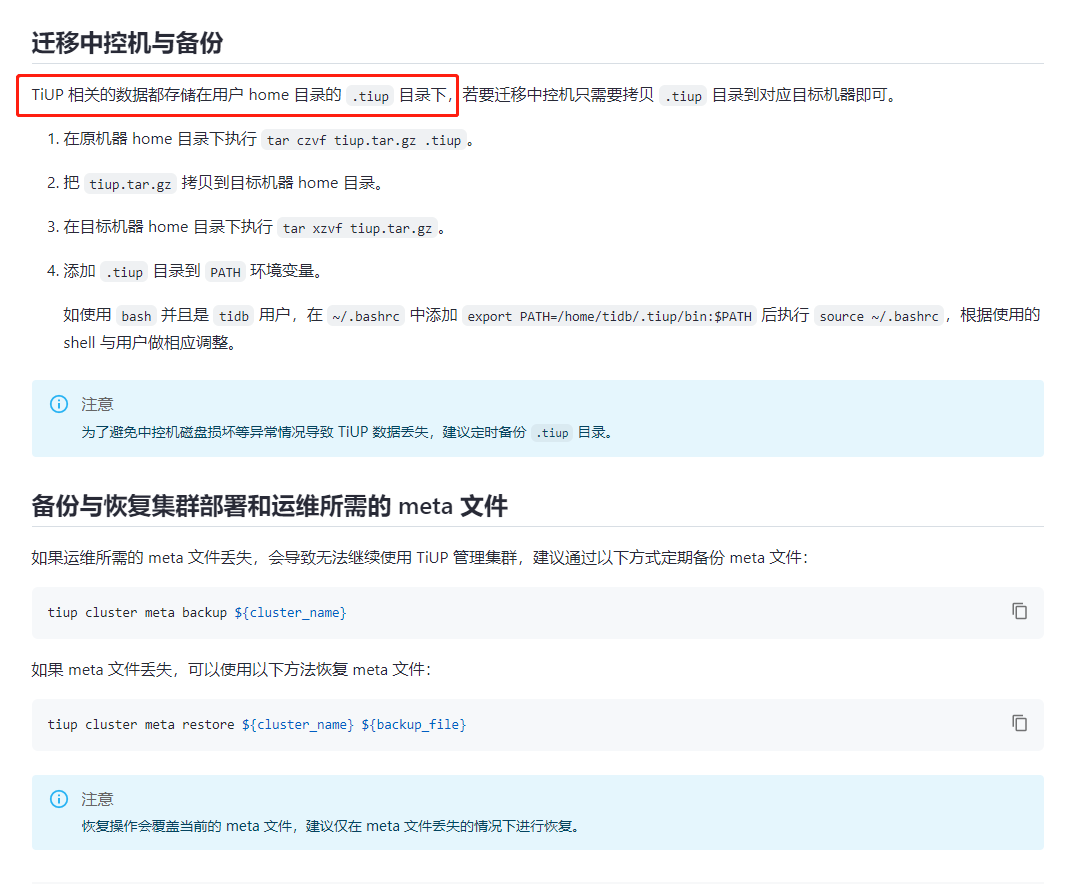The height and width of the screenshot is (884, 1079).
Task: Click the export PATH=/home/tidb/.tiup/bin:$PATH code
Action: point(609,316)
